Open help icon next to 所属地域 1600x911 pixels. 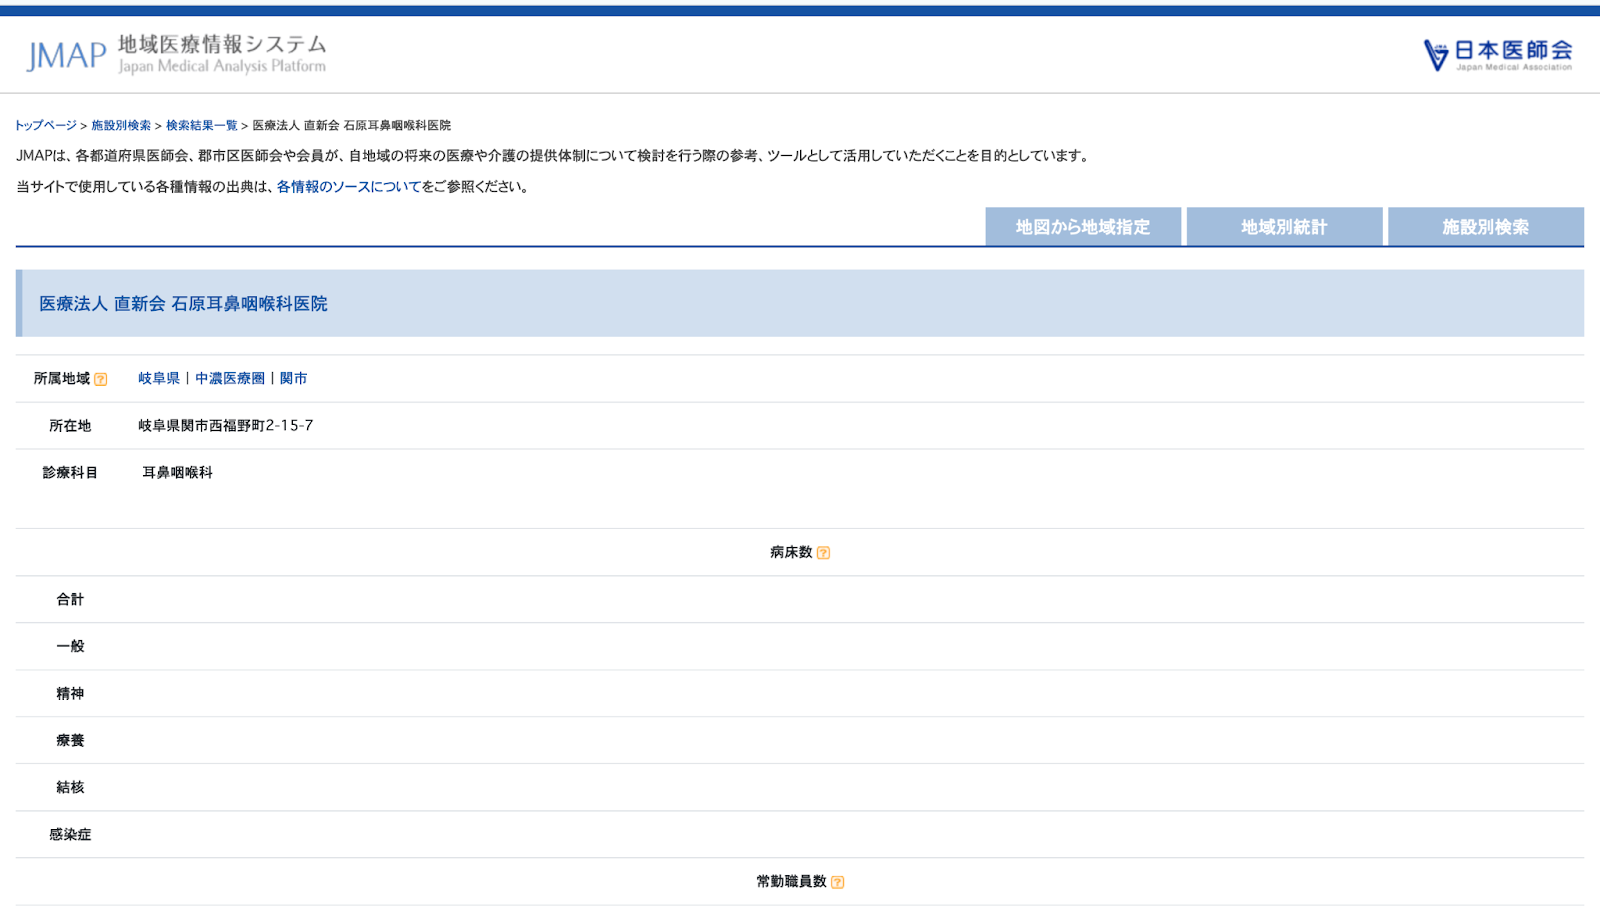click(x=100, y=379)
